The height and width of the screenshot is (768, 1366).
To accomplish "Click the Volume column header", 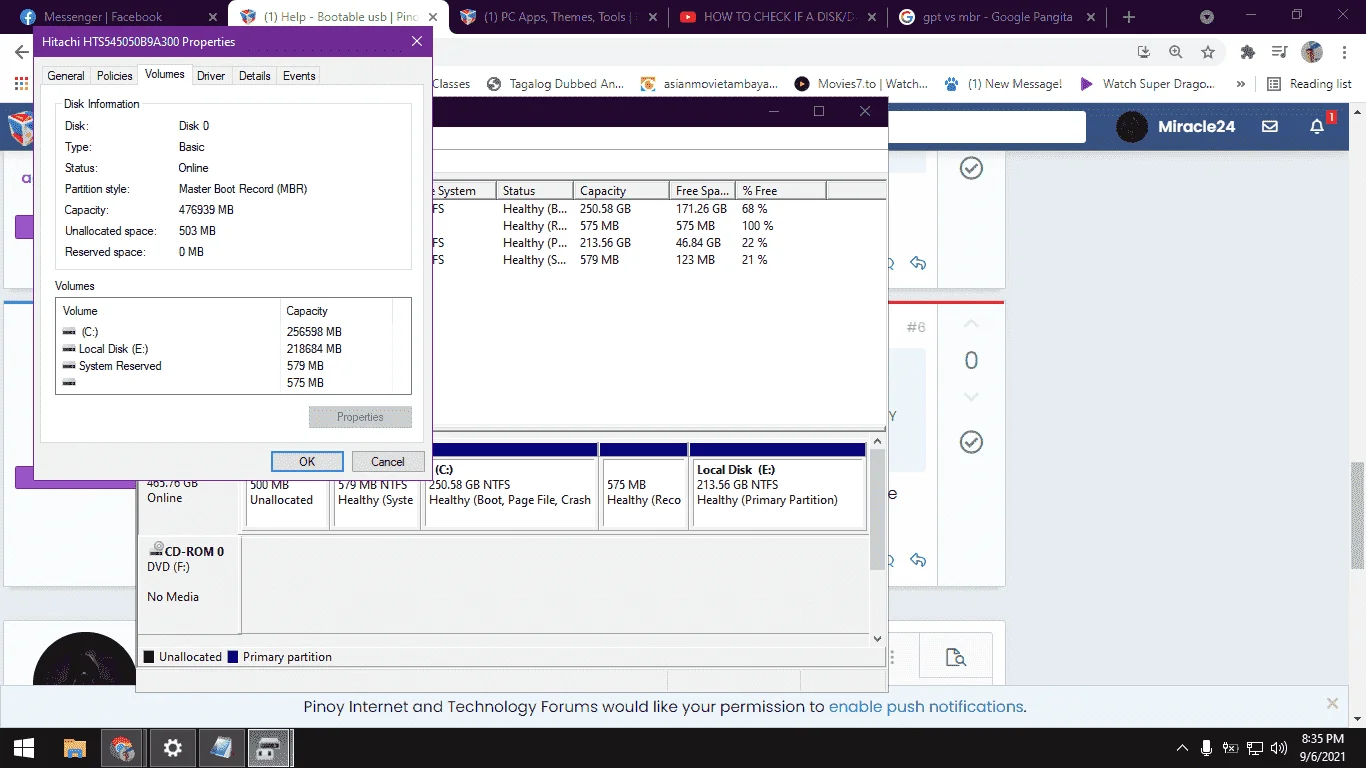I will [168, 311].
